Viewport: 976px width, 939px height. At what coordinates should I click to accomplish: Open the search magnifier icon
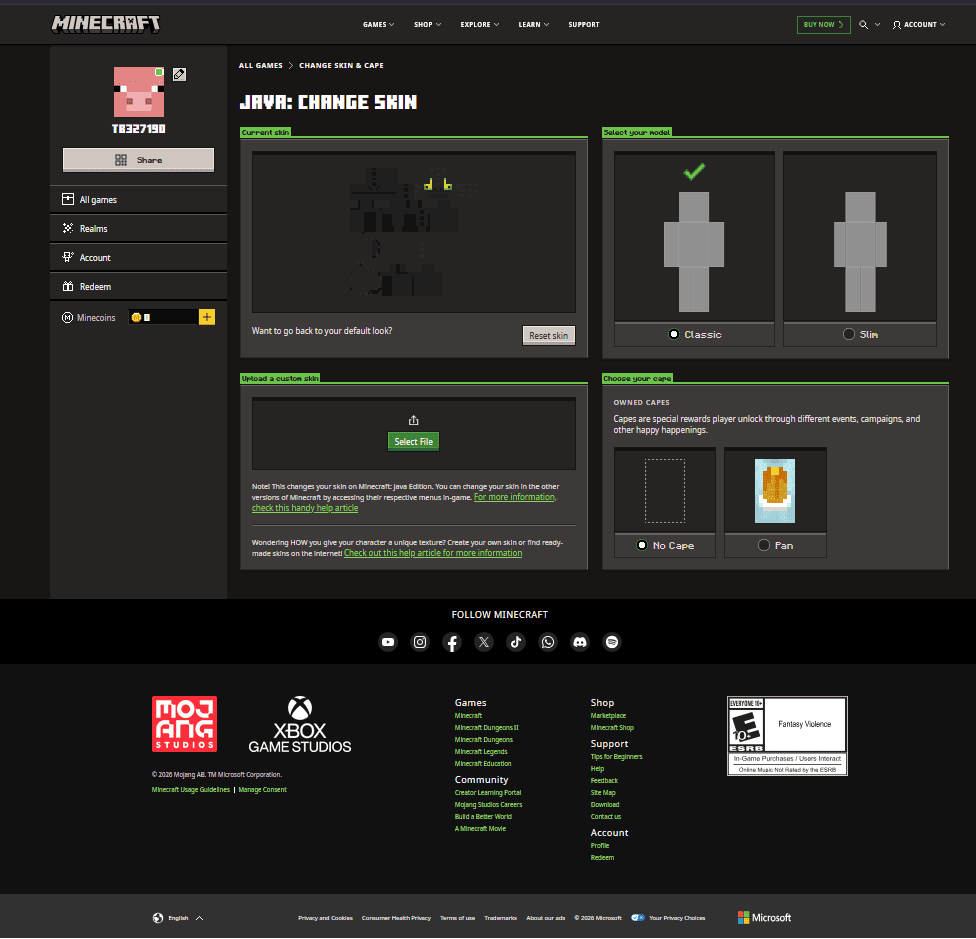coord(863,25)
